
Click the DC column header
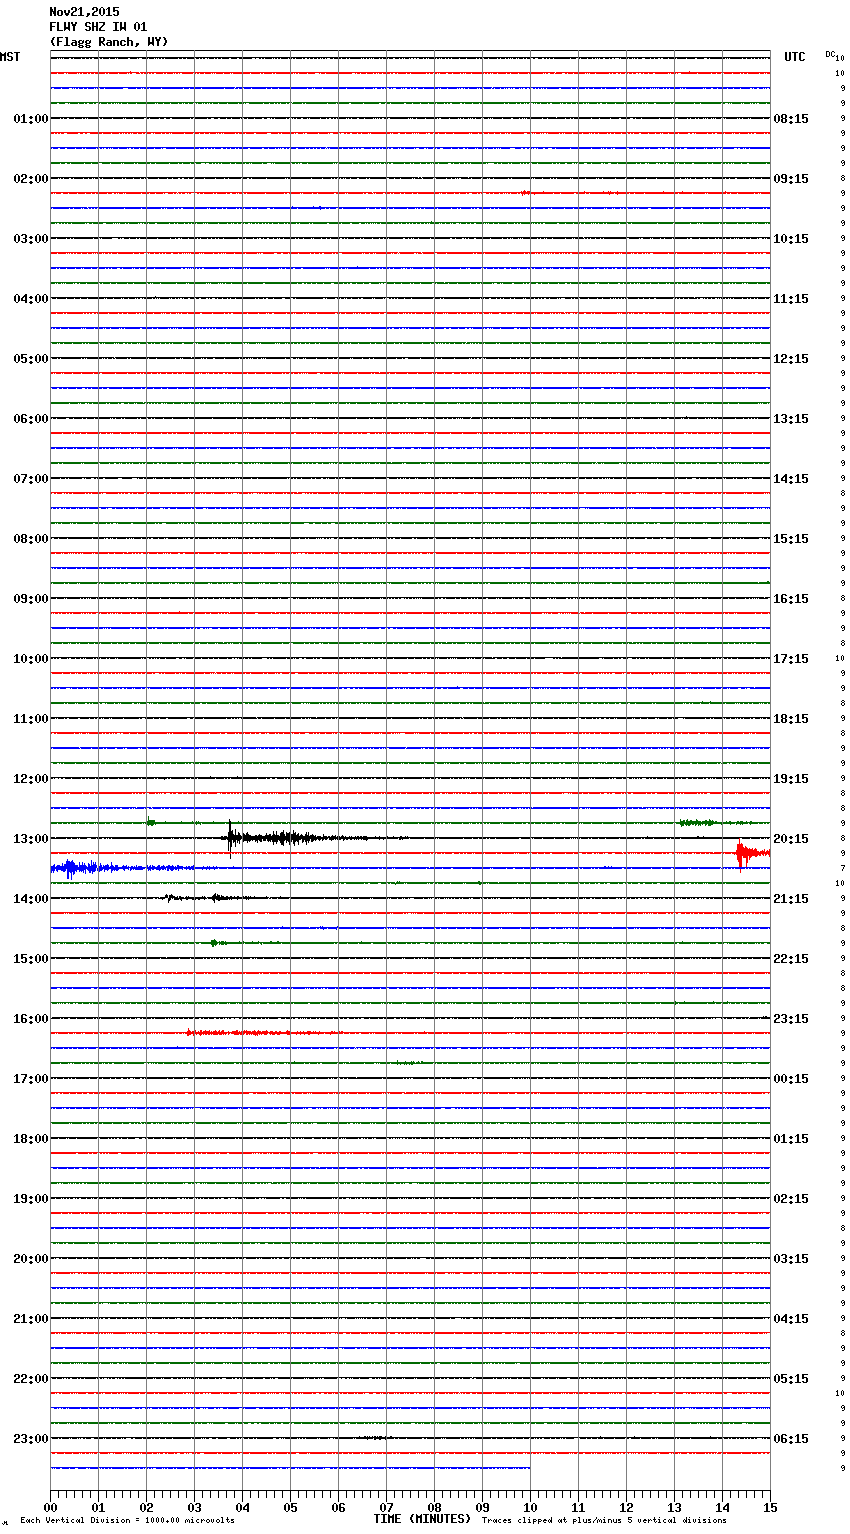tap(830, 54)
